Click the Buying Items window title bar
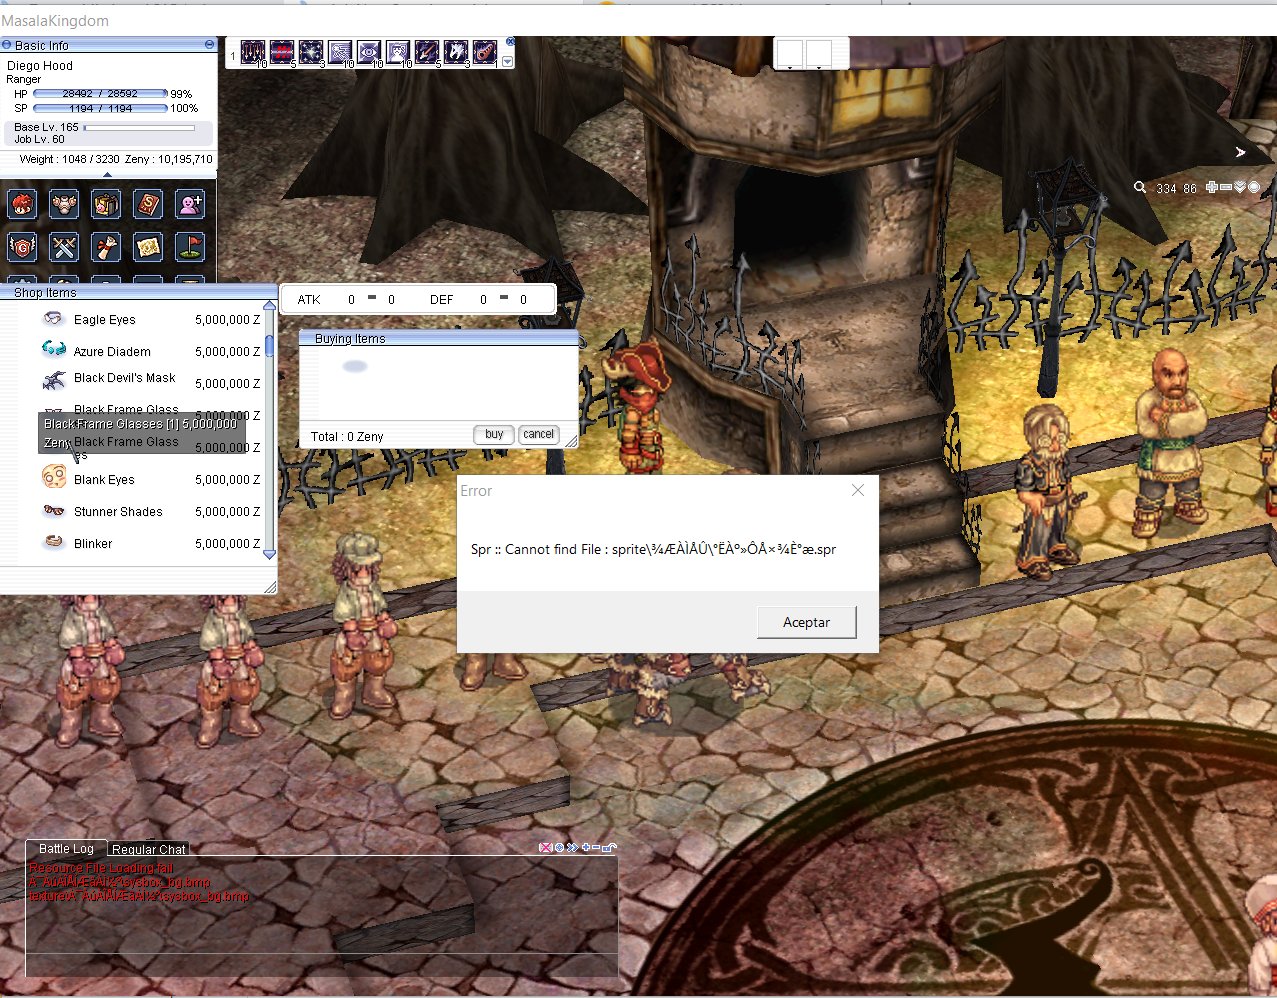Screen dimensions: 1277x998 click(x=439, y=338)
